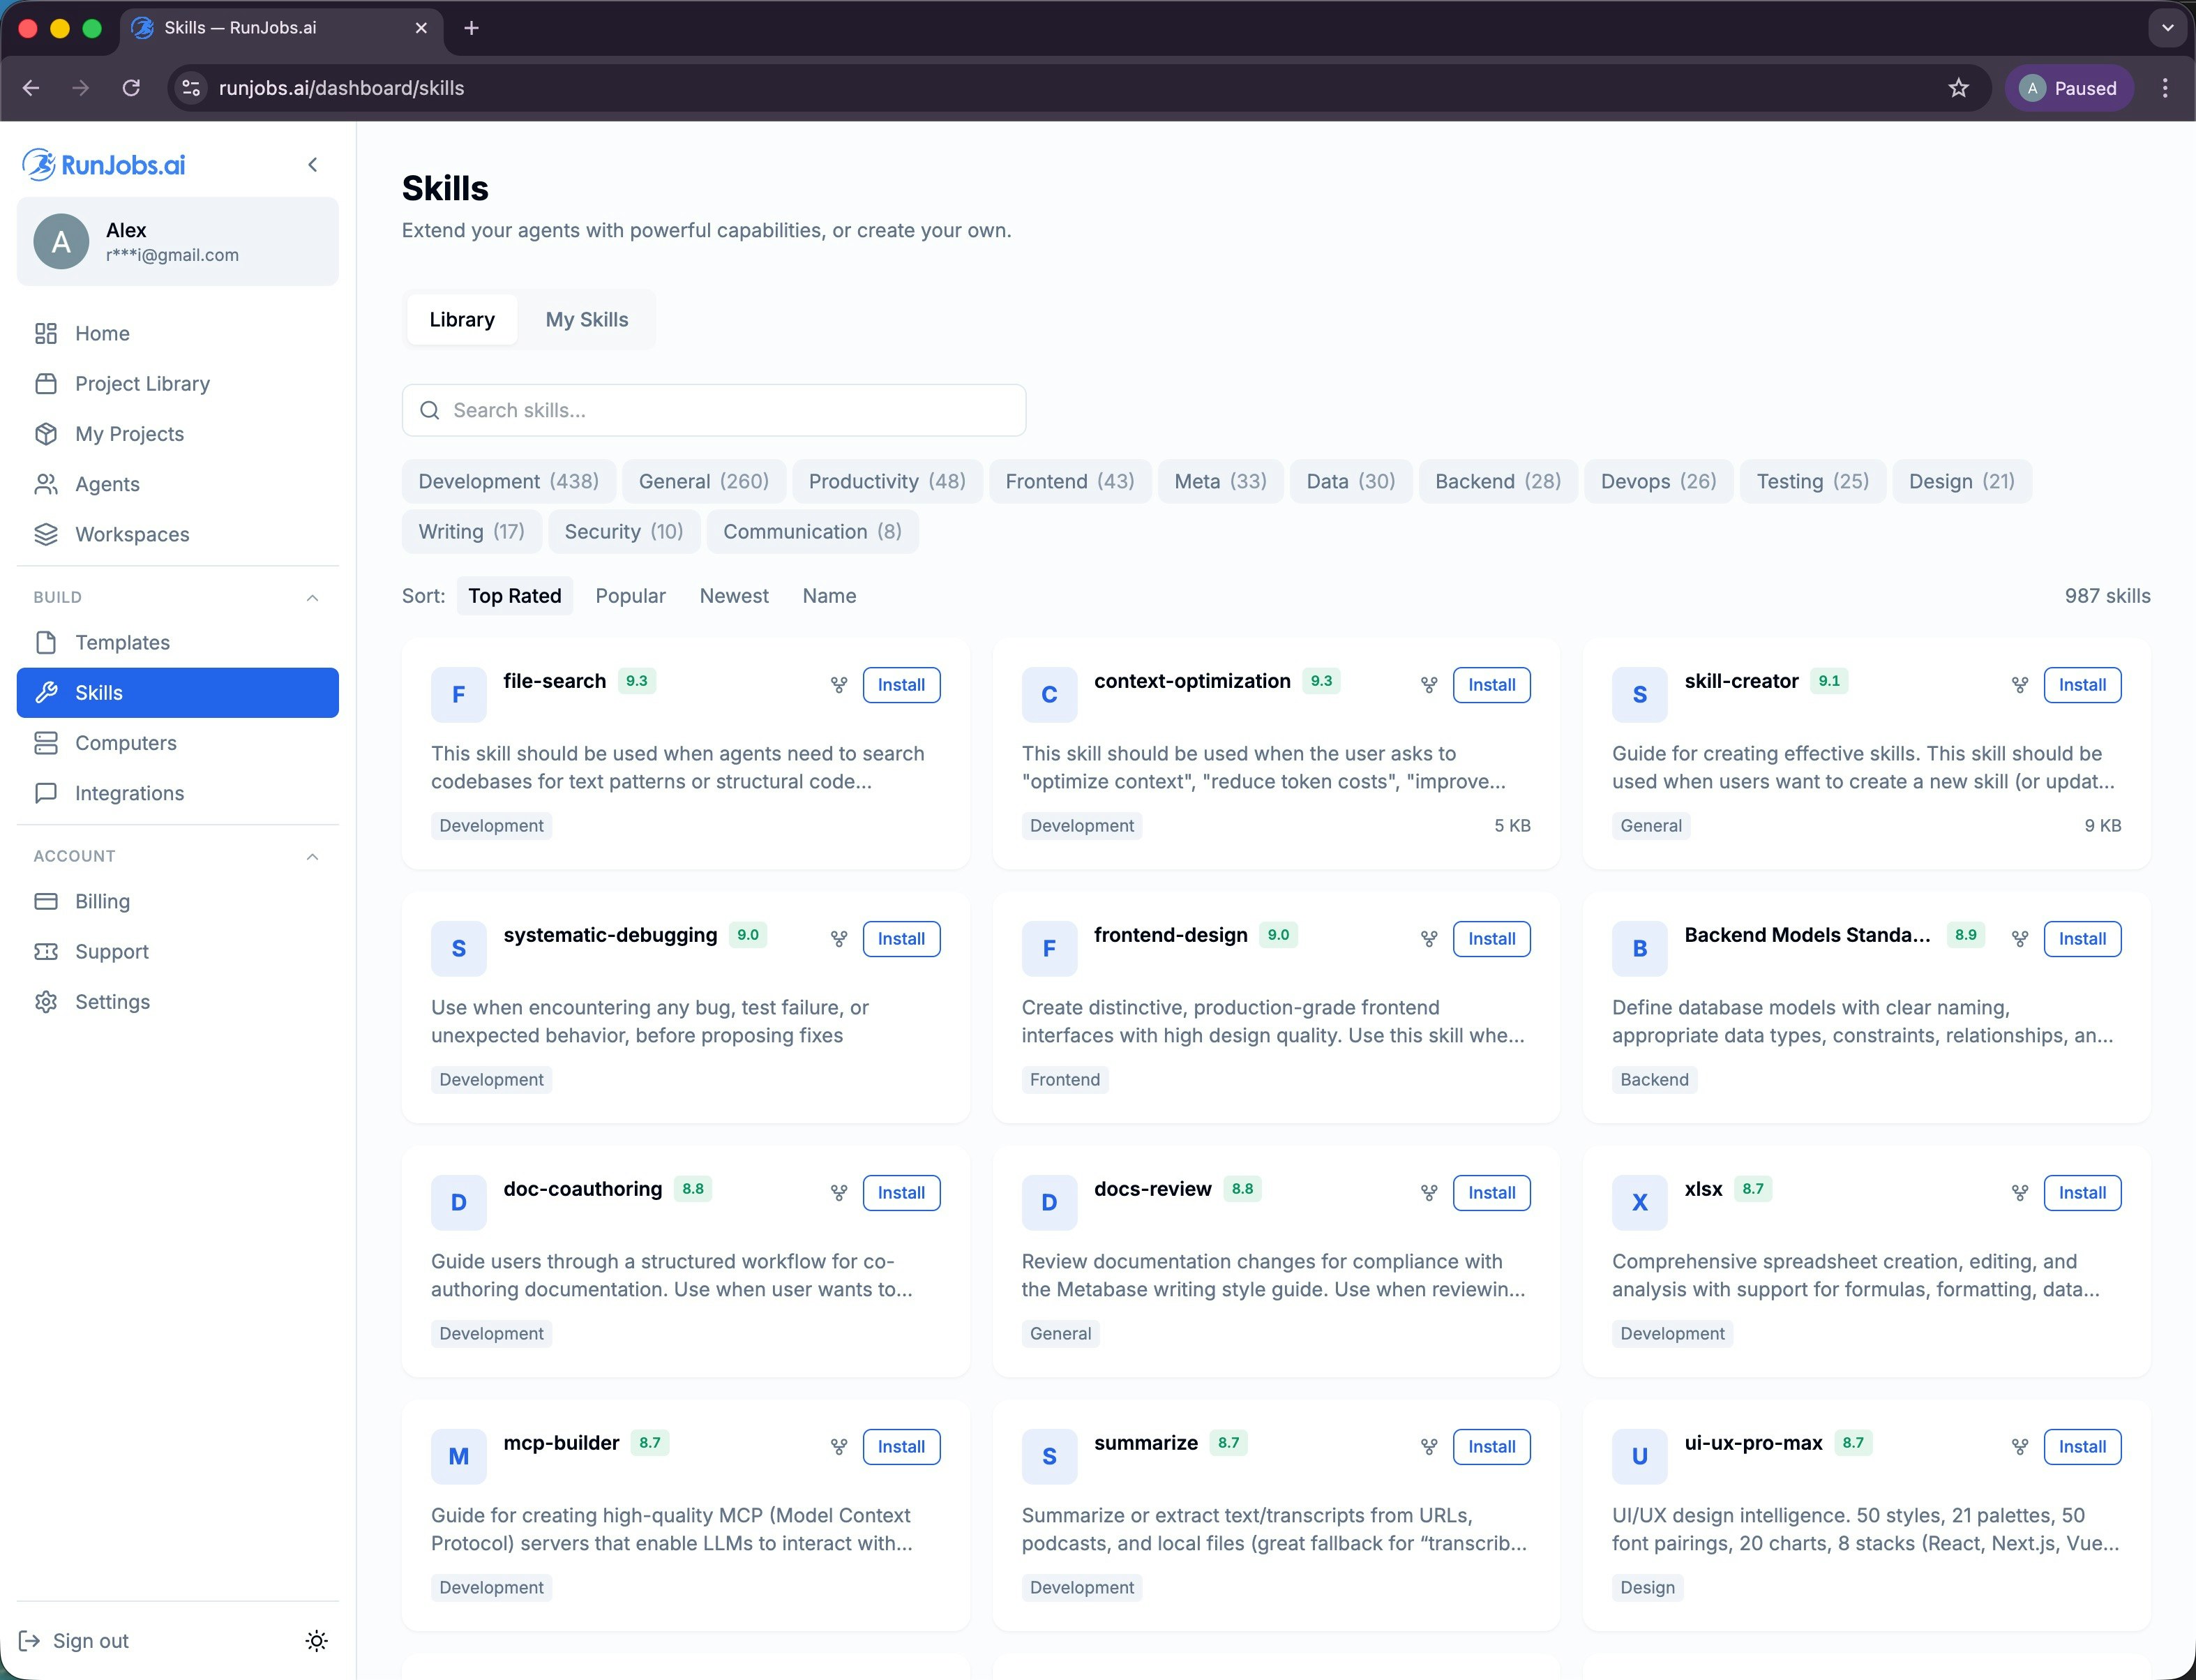Toggle the Security category filter chip
This screenshot has width=2196, height=1680.
[x=623, y=531]
